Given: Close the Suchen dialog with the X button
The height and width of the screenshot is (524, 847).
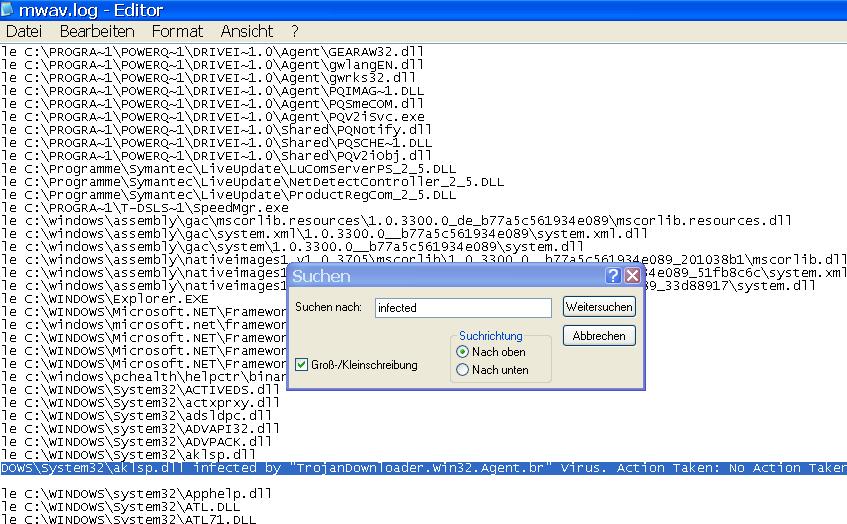Looking at the screenshot, I should point(632,275).
